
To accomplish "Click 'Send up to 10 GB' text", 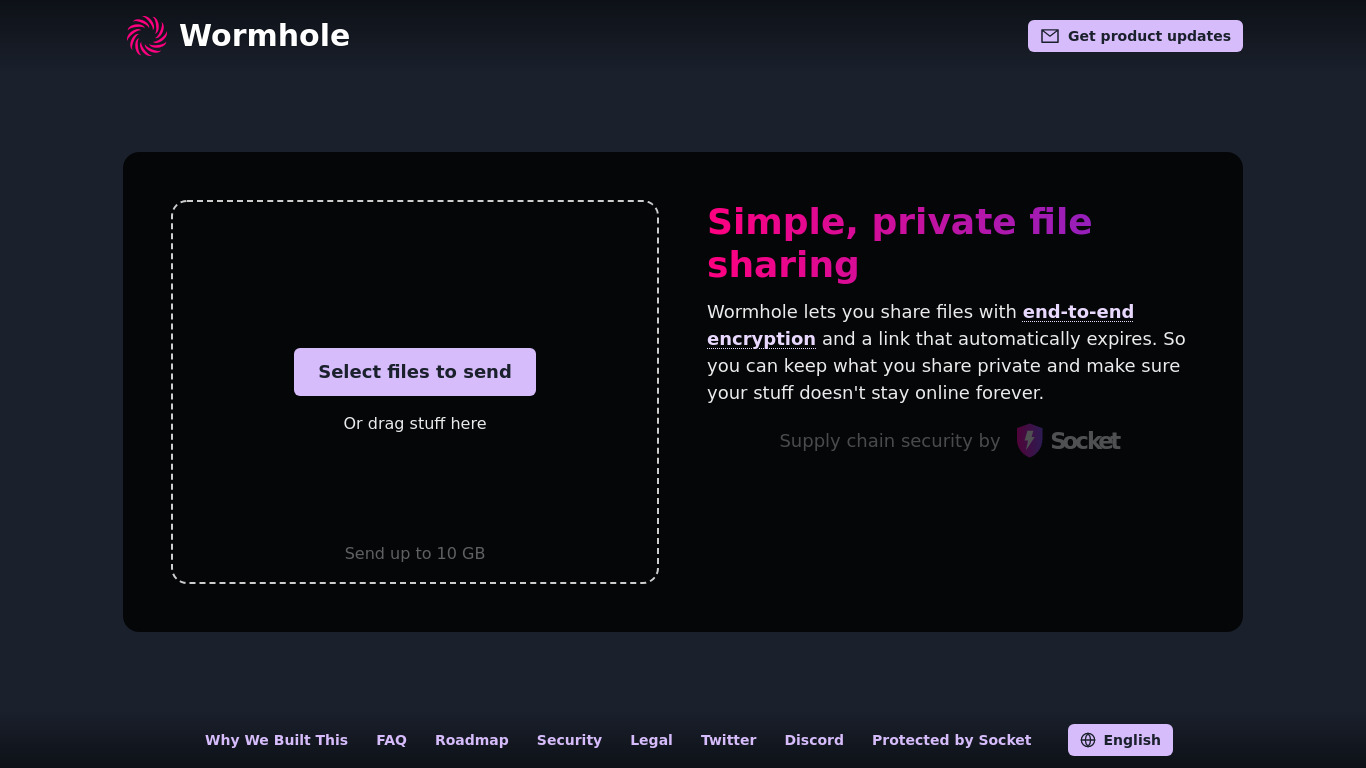I will (x=415, y=553).
